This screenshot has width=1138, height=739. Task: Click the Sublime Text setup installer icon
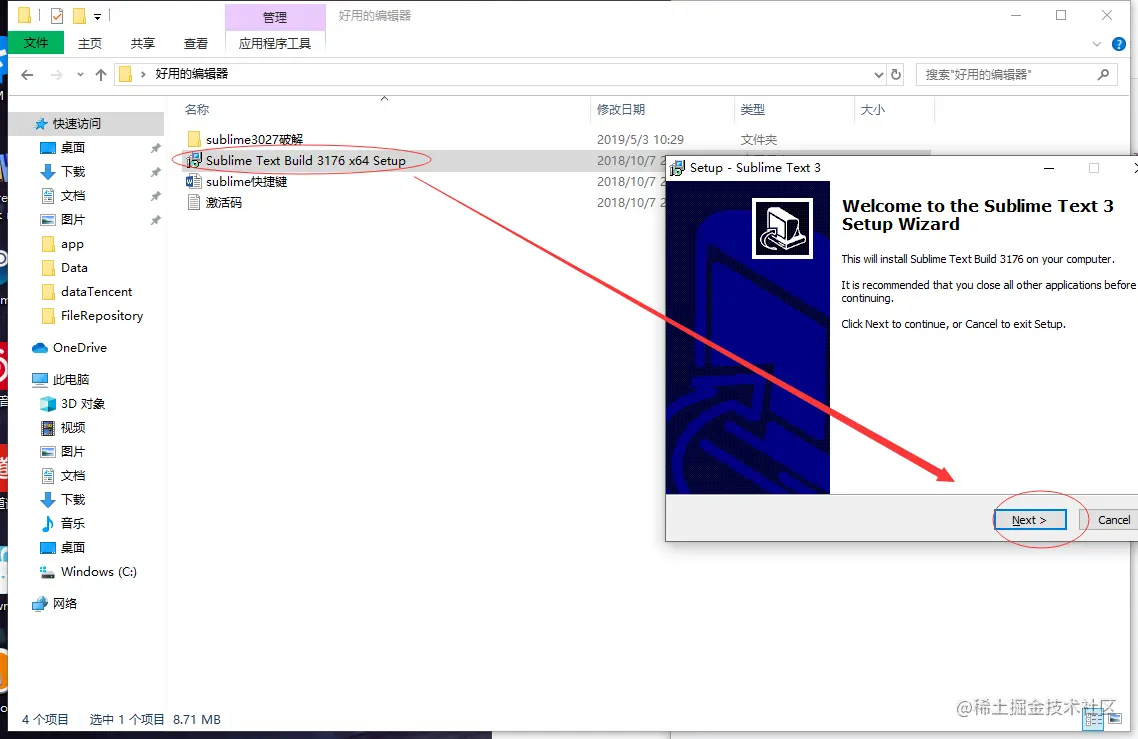[194, 160]
